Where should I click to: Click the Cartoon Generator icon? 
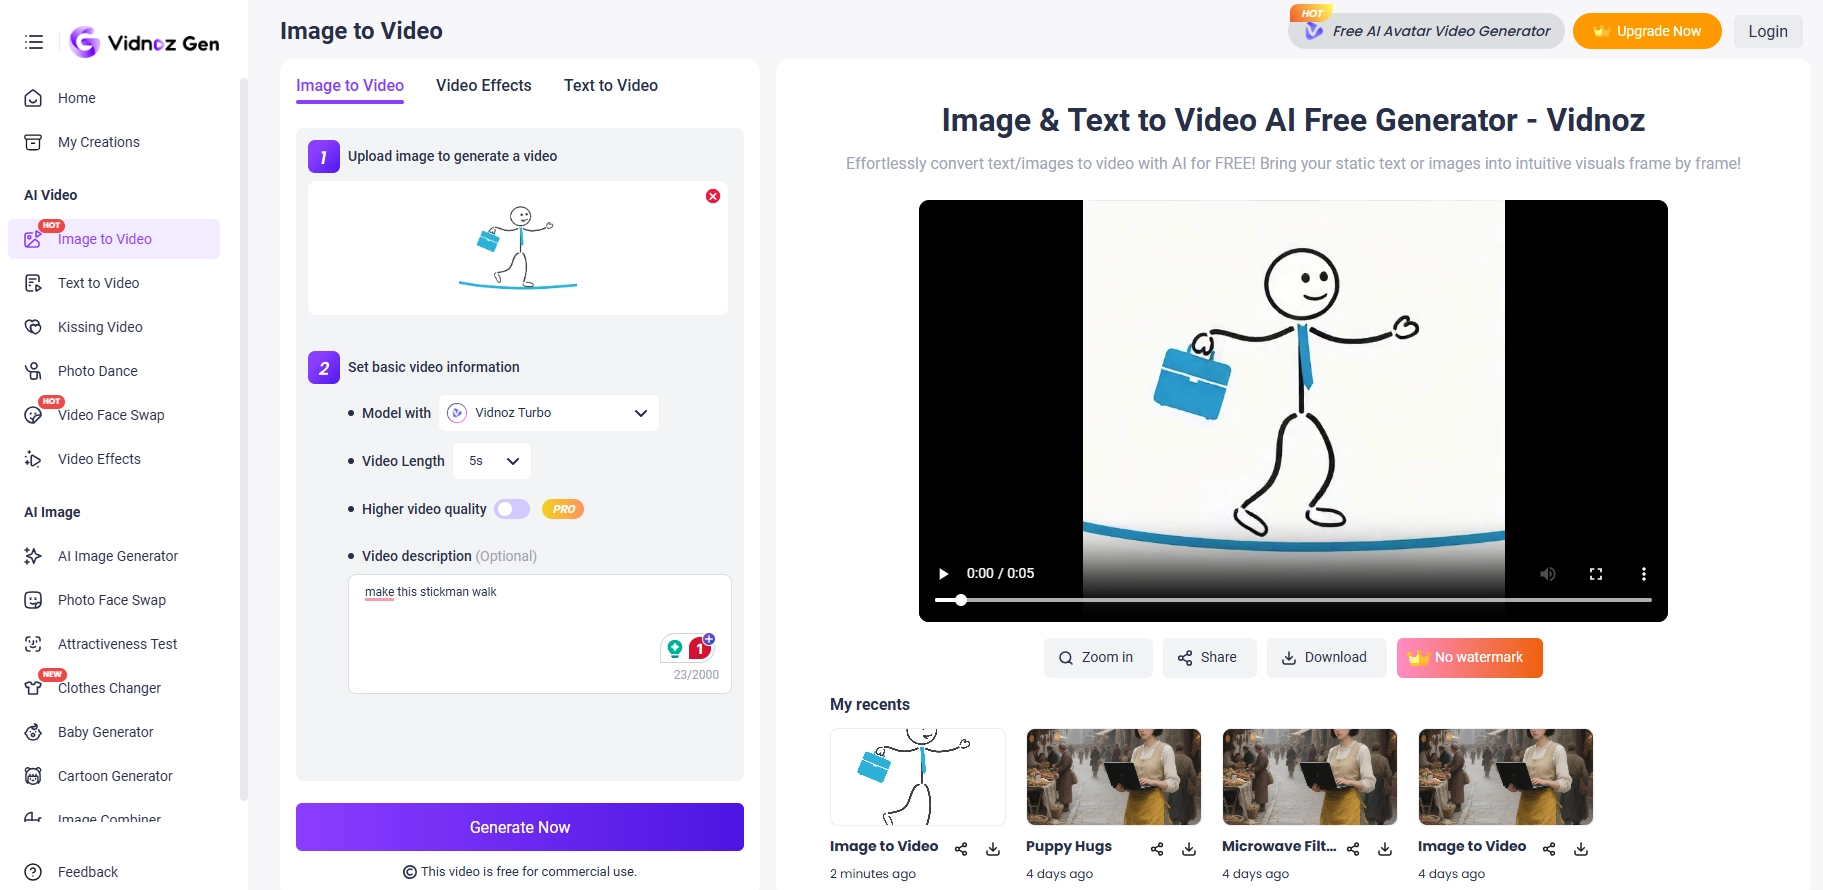pos(33,776)
